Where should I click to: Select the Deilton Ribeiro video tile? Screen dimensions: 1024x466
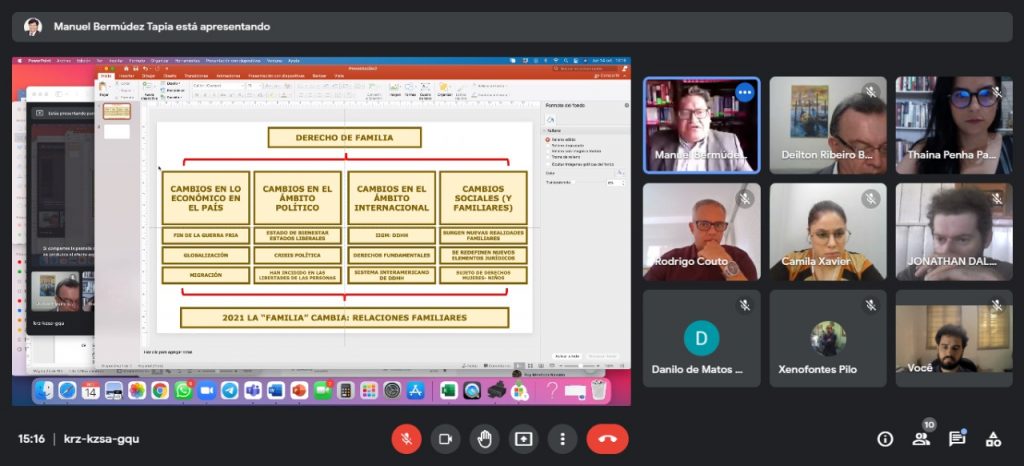tap(827, 125)
